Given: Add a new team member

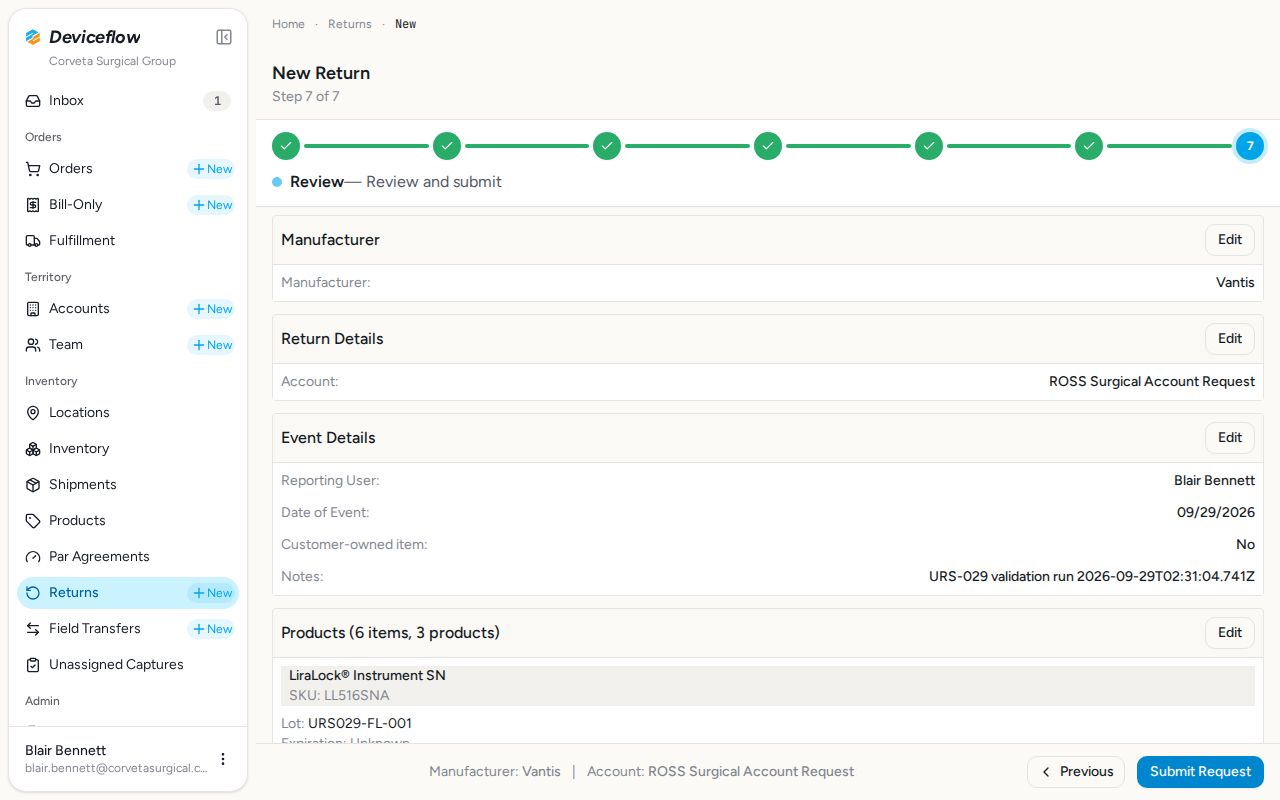Looking at the screenshot, I should point(212,345).
